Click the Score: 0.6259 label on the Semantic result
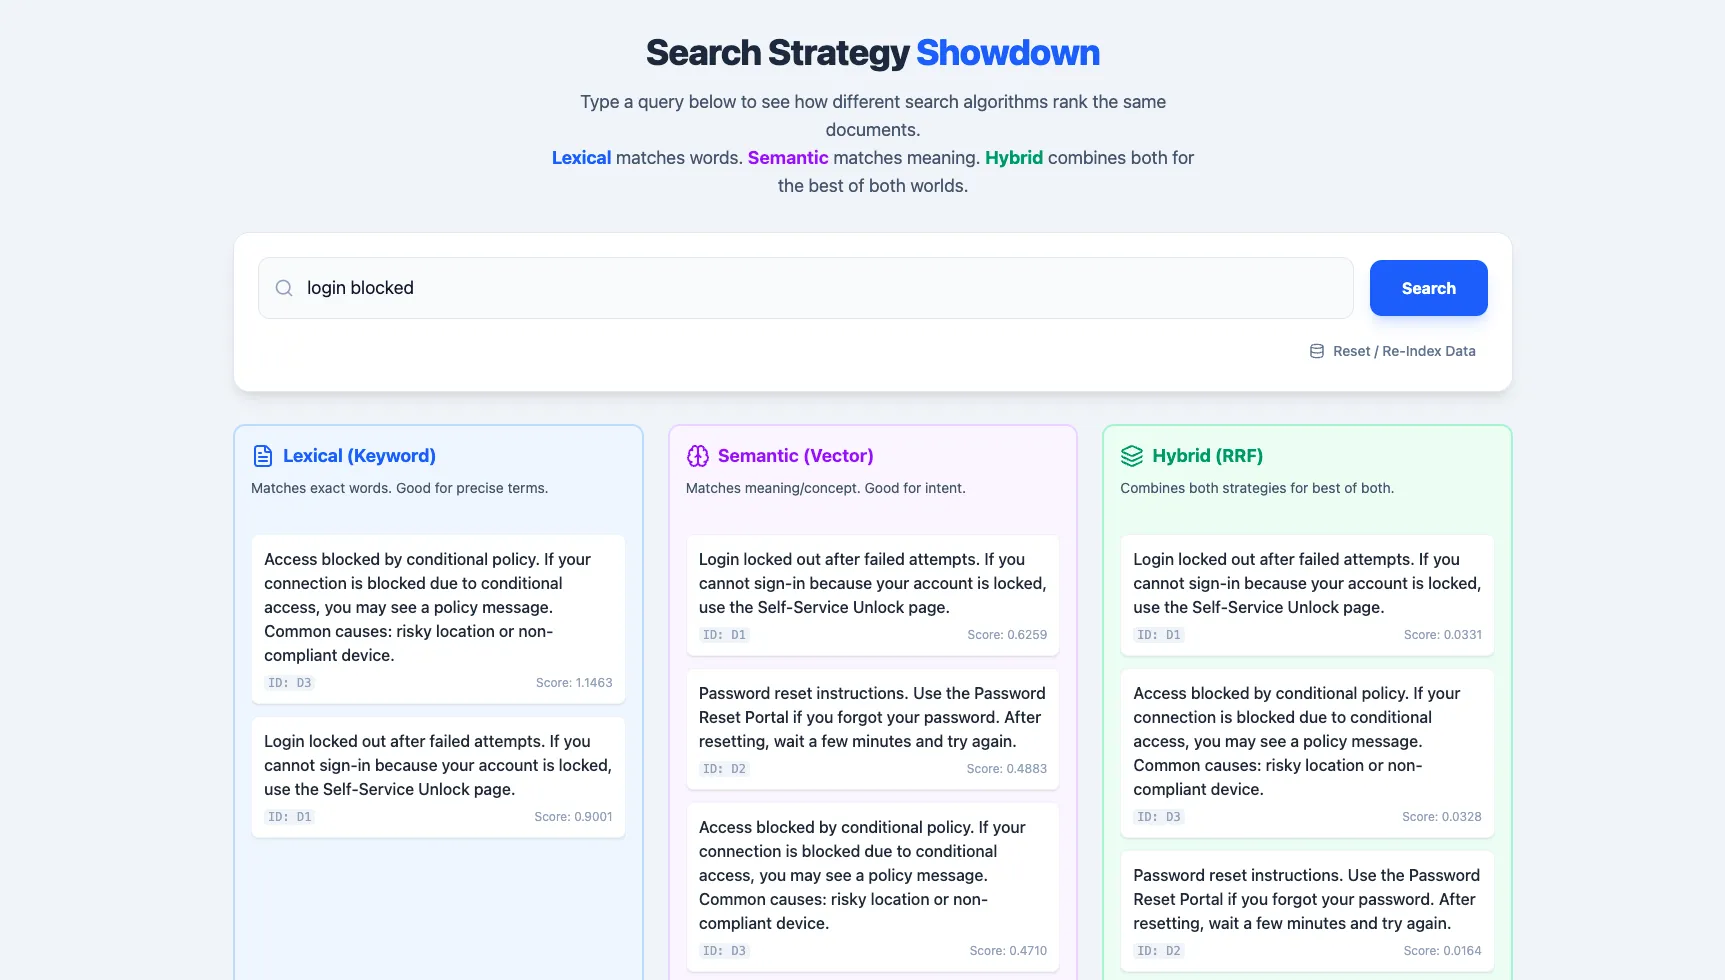Screen dimensions: 1725x980 1007,634
